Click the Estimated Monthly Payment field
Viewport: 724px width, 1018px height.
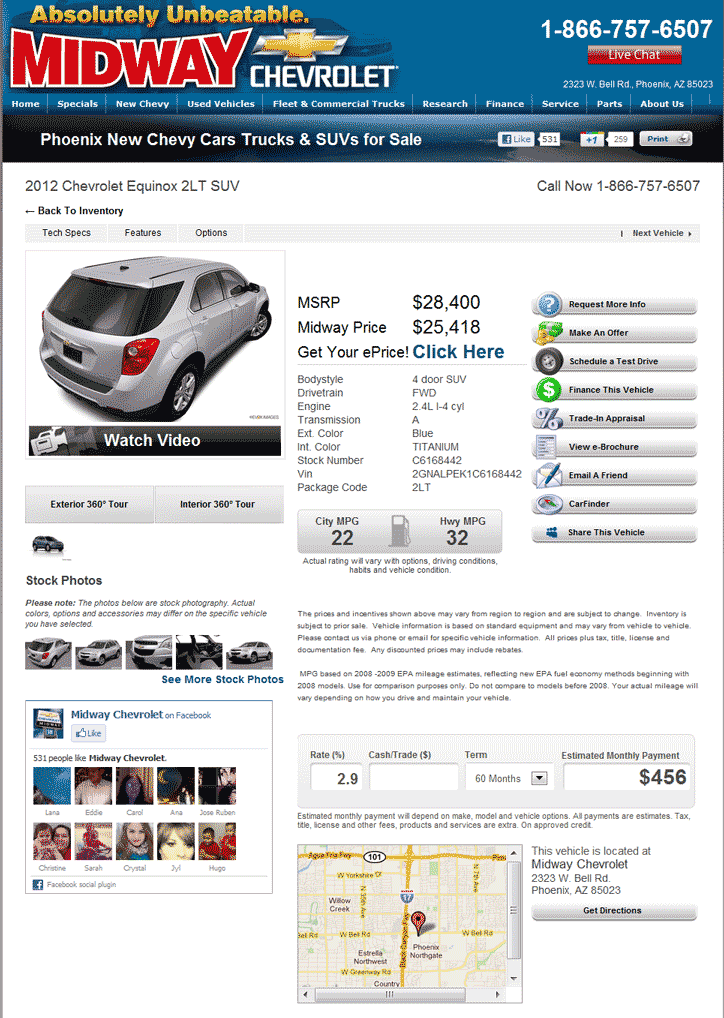627,777
